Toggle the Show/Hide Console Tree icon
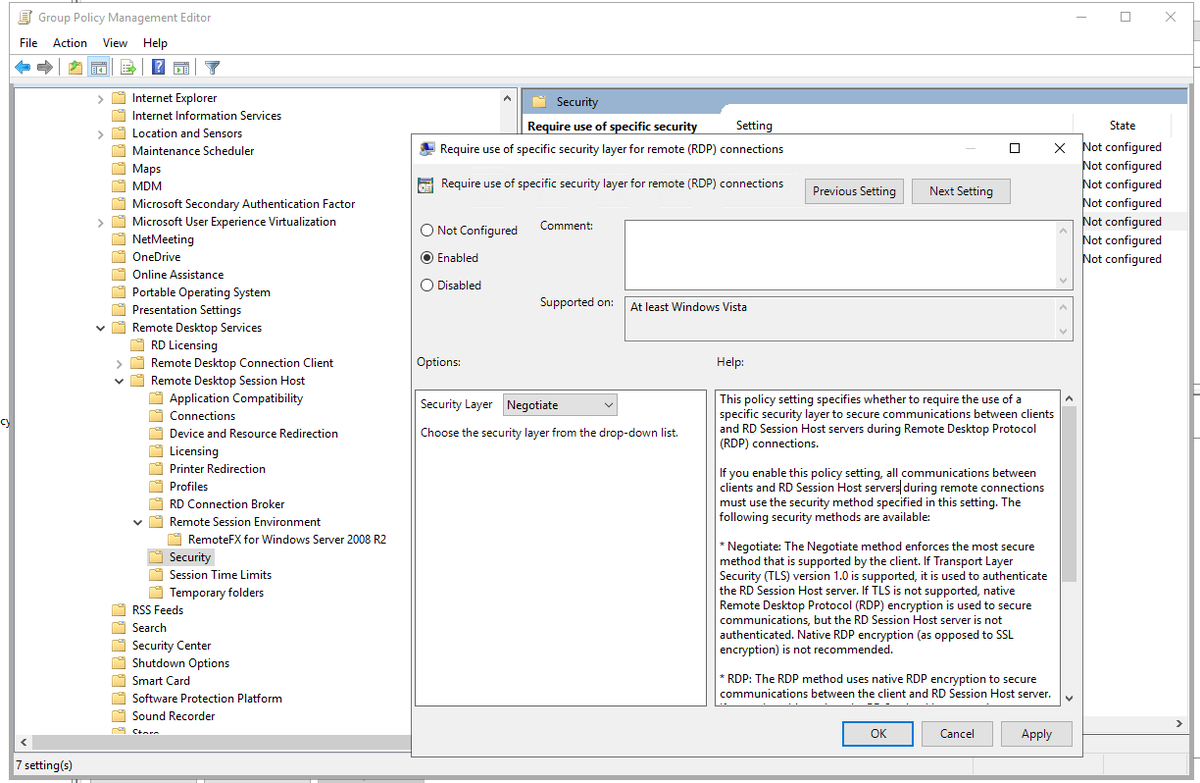The image size is (1200, 783). click(x=99, y=68)
